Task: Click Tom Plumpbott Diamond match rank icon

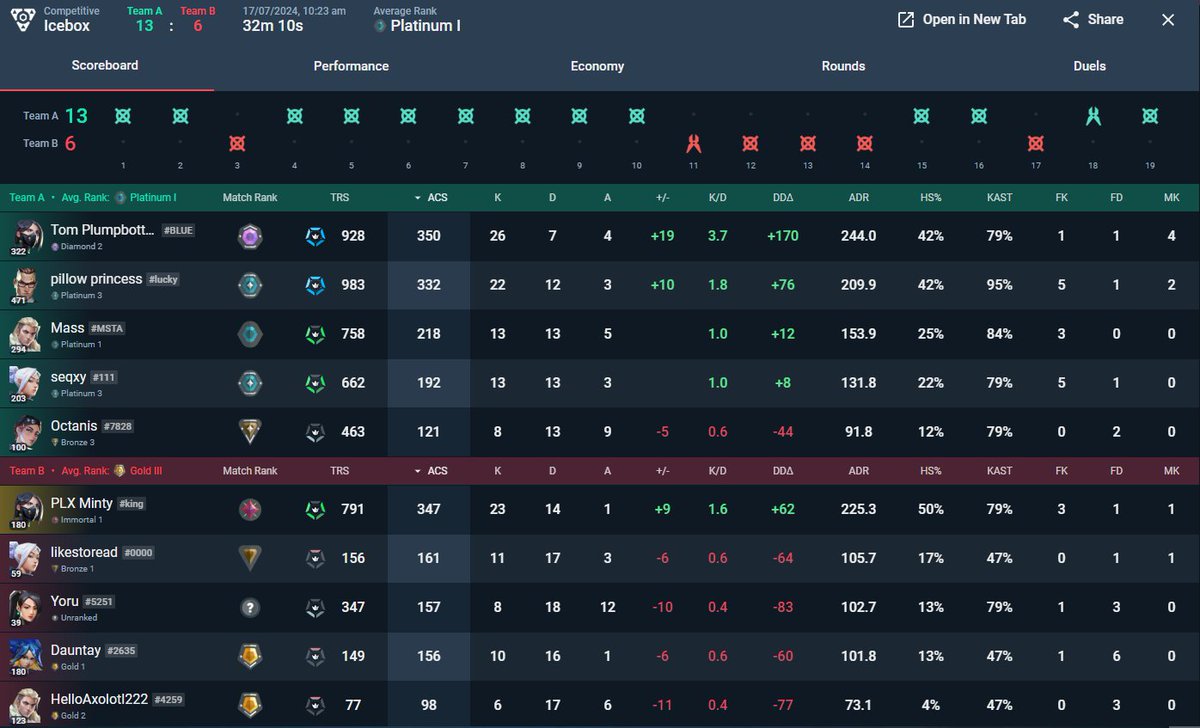Action: pyautogui.click(x=250, y=236)
